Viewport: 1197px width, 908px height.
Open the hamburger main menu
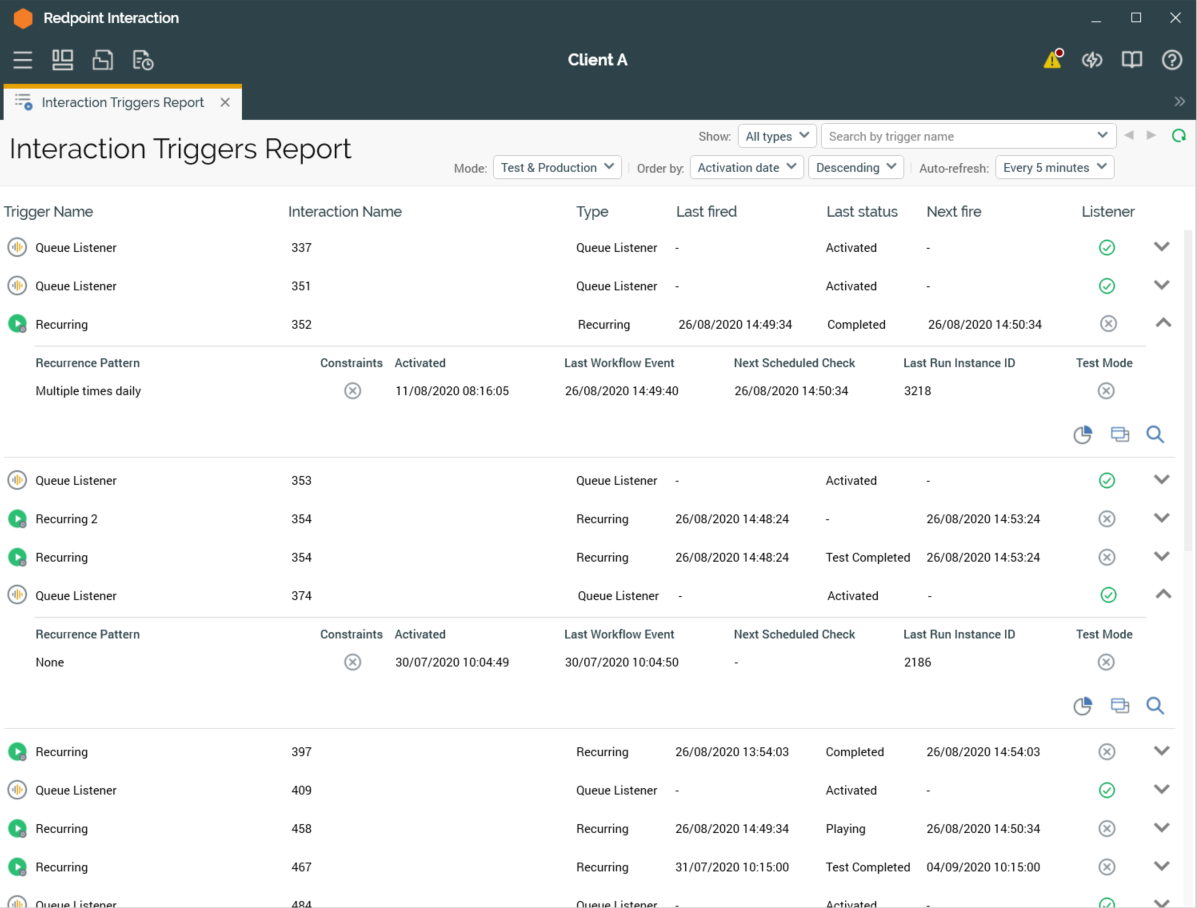[22, 60]
